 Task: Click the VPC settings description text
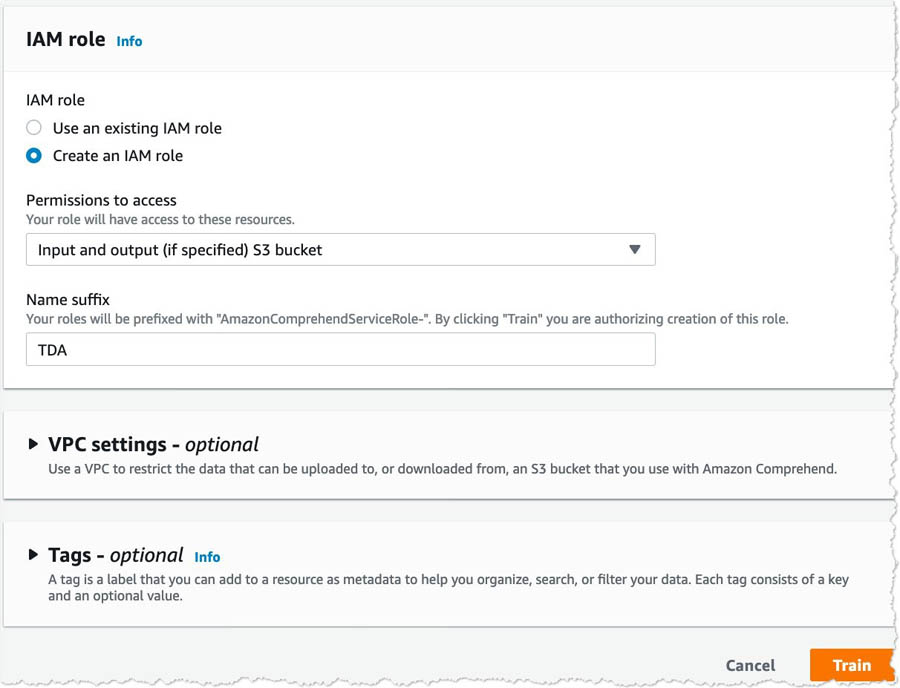pyautogui.click(x=443, y=469)
